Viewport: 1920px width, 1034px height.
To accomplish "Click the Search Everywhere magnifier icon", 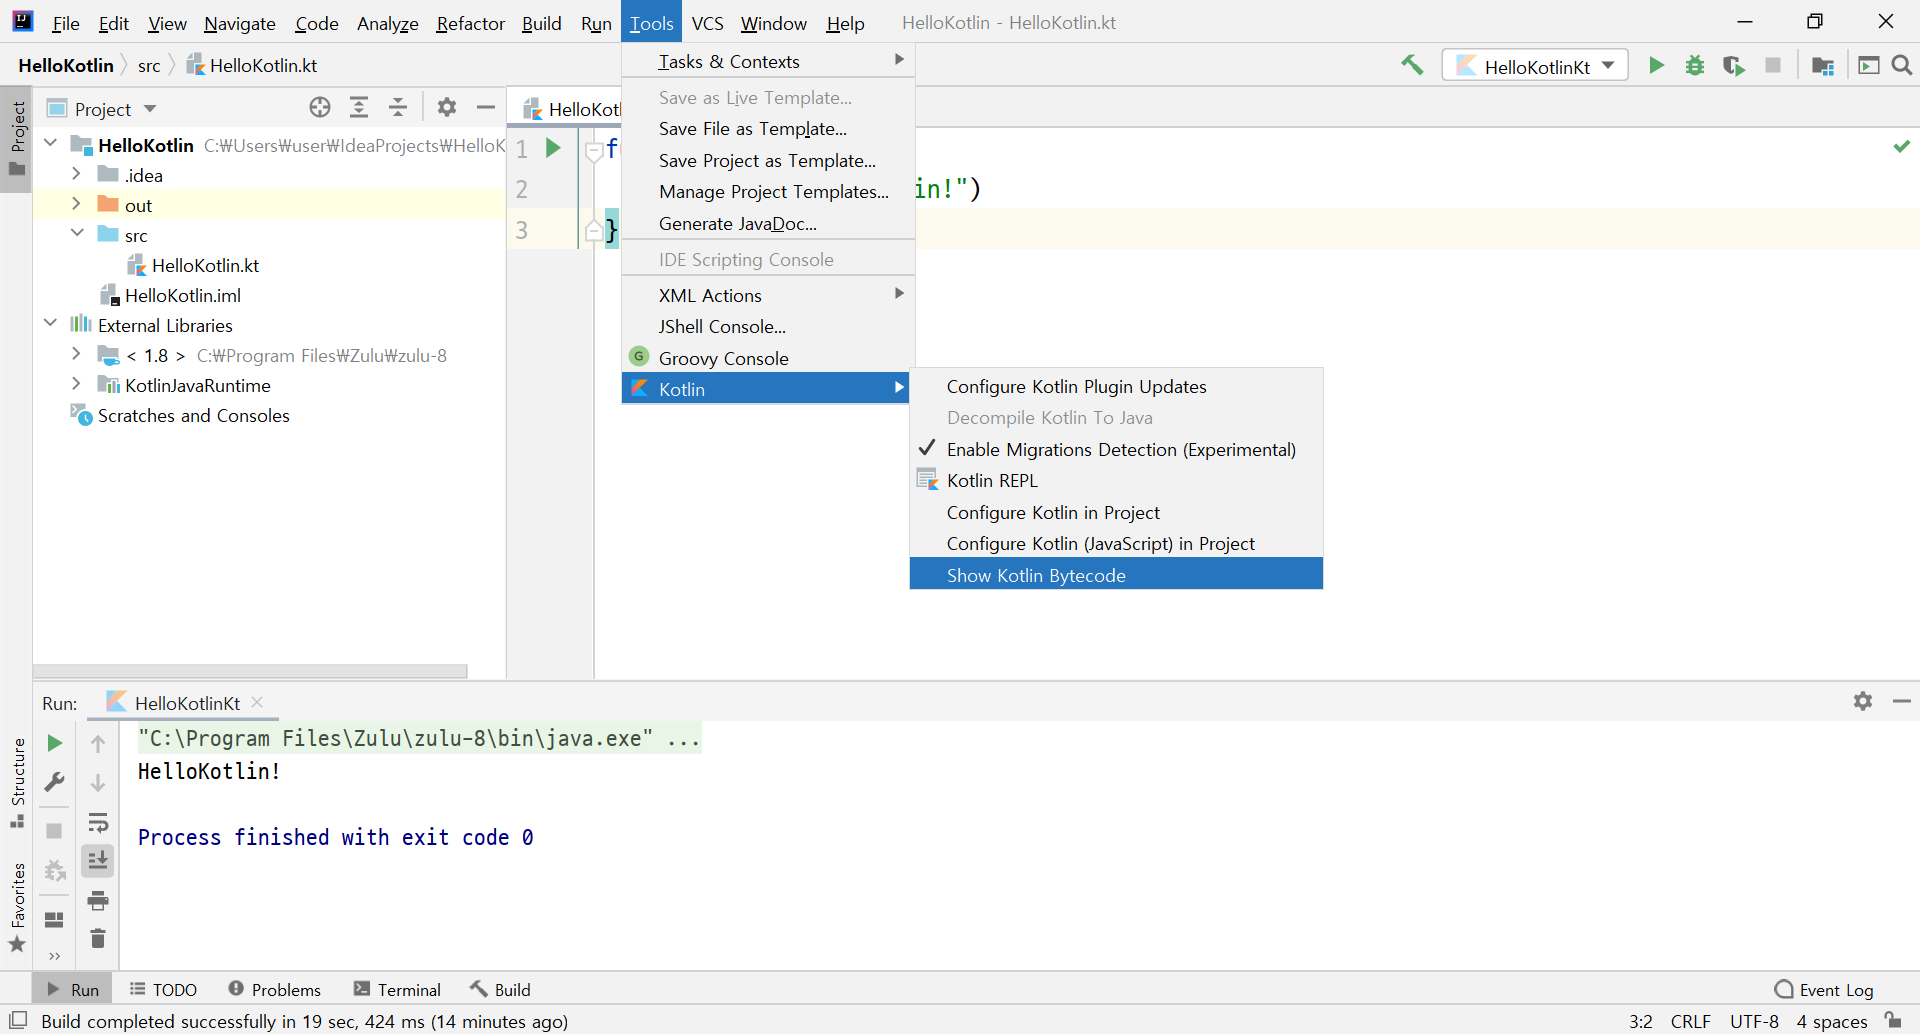I will pos(1902,66).
